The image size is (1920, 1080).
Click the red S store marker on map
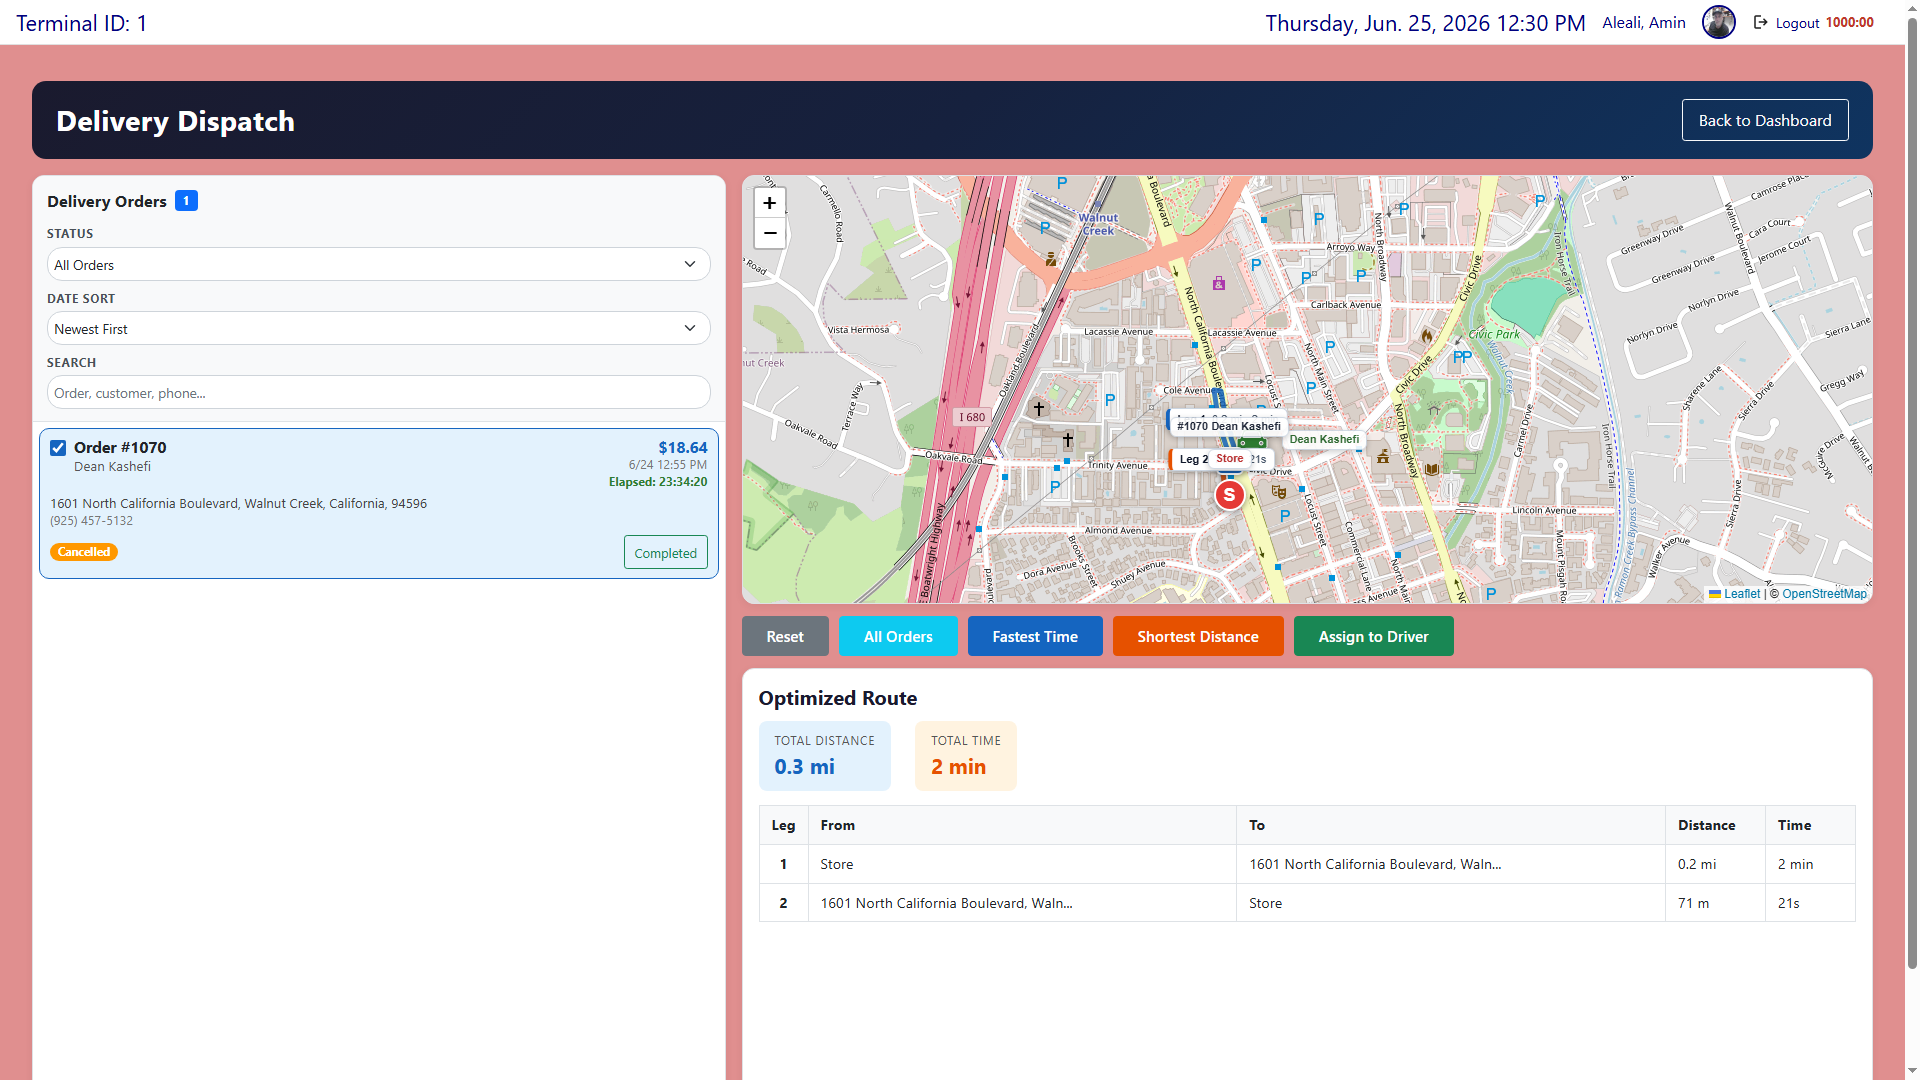point(1229,494)
